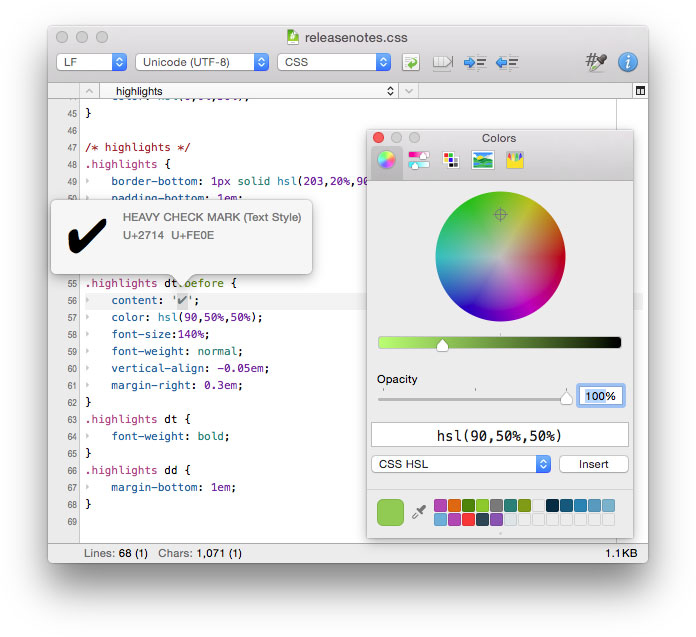
Task: Select the lime green saved swatch
Action: click(x=482, y=505)
